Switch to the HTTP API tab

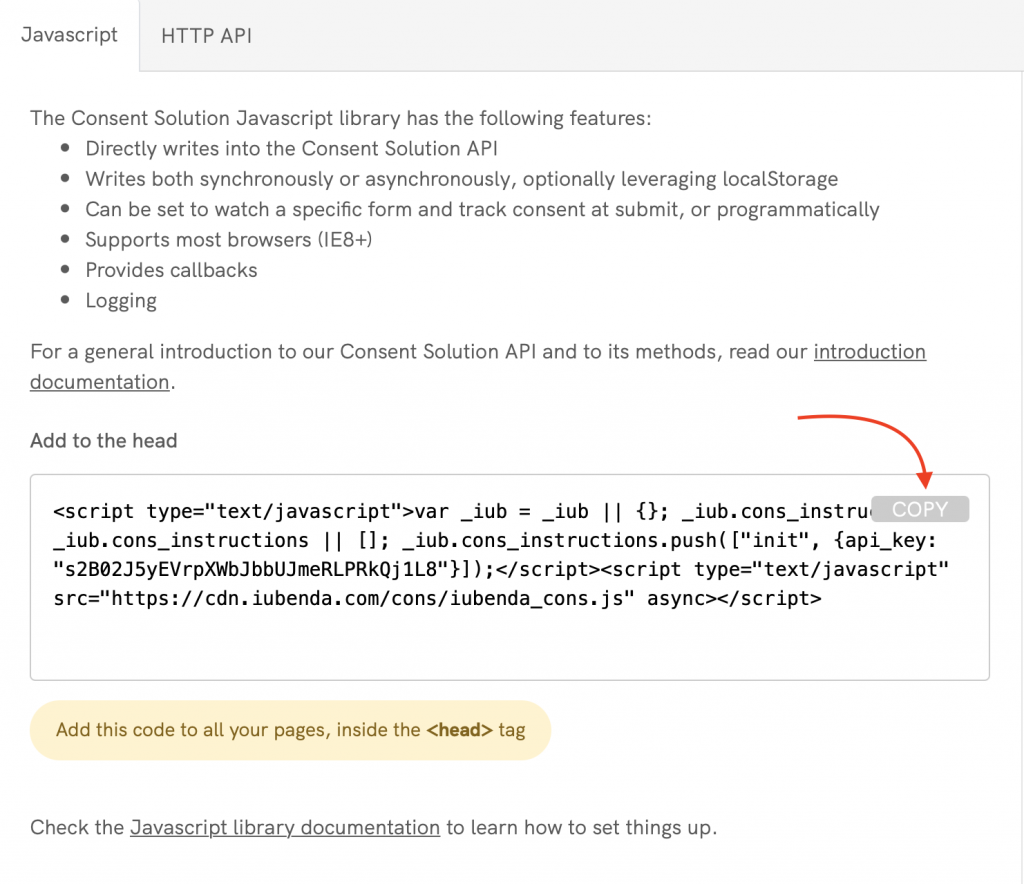(x=206, y=36)
